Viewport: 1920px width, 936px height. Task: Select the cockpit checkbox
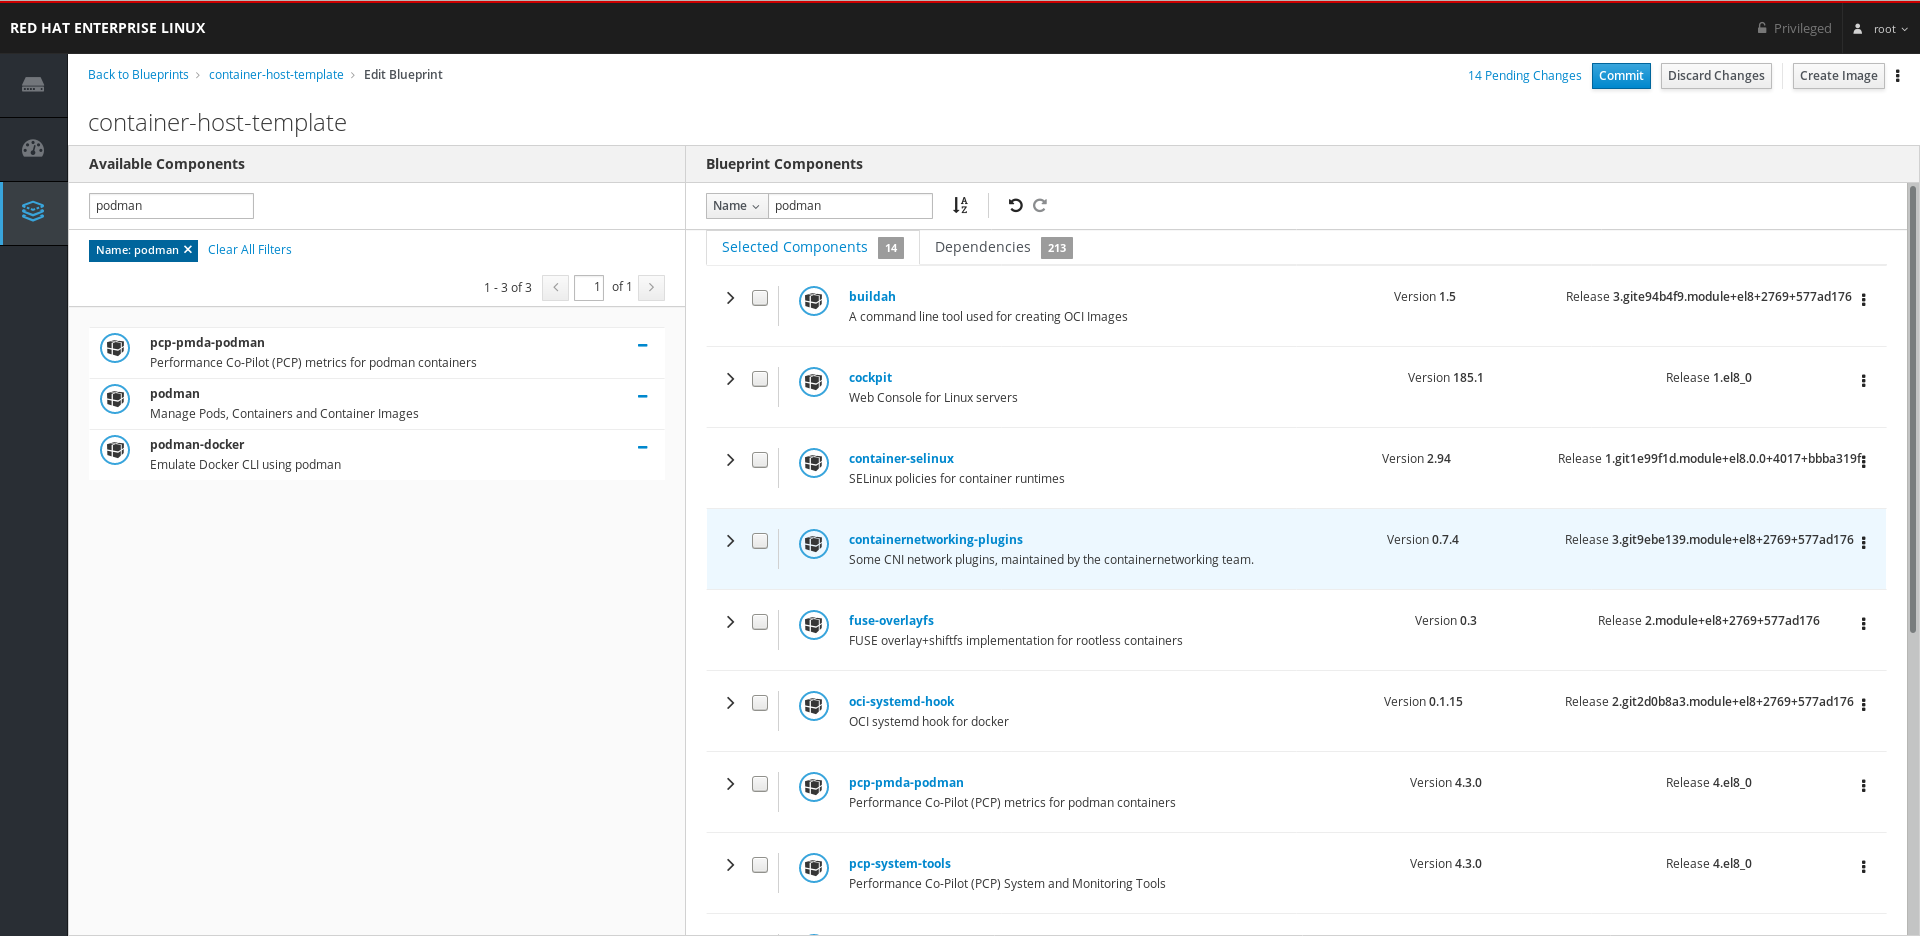click(x=760, y=379)
